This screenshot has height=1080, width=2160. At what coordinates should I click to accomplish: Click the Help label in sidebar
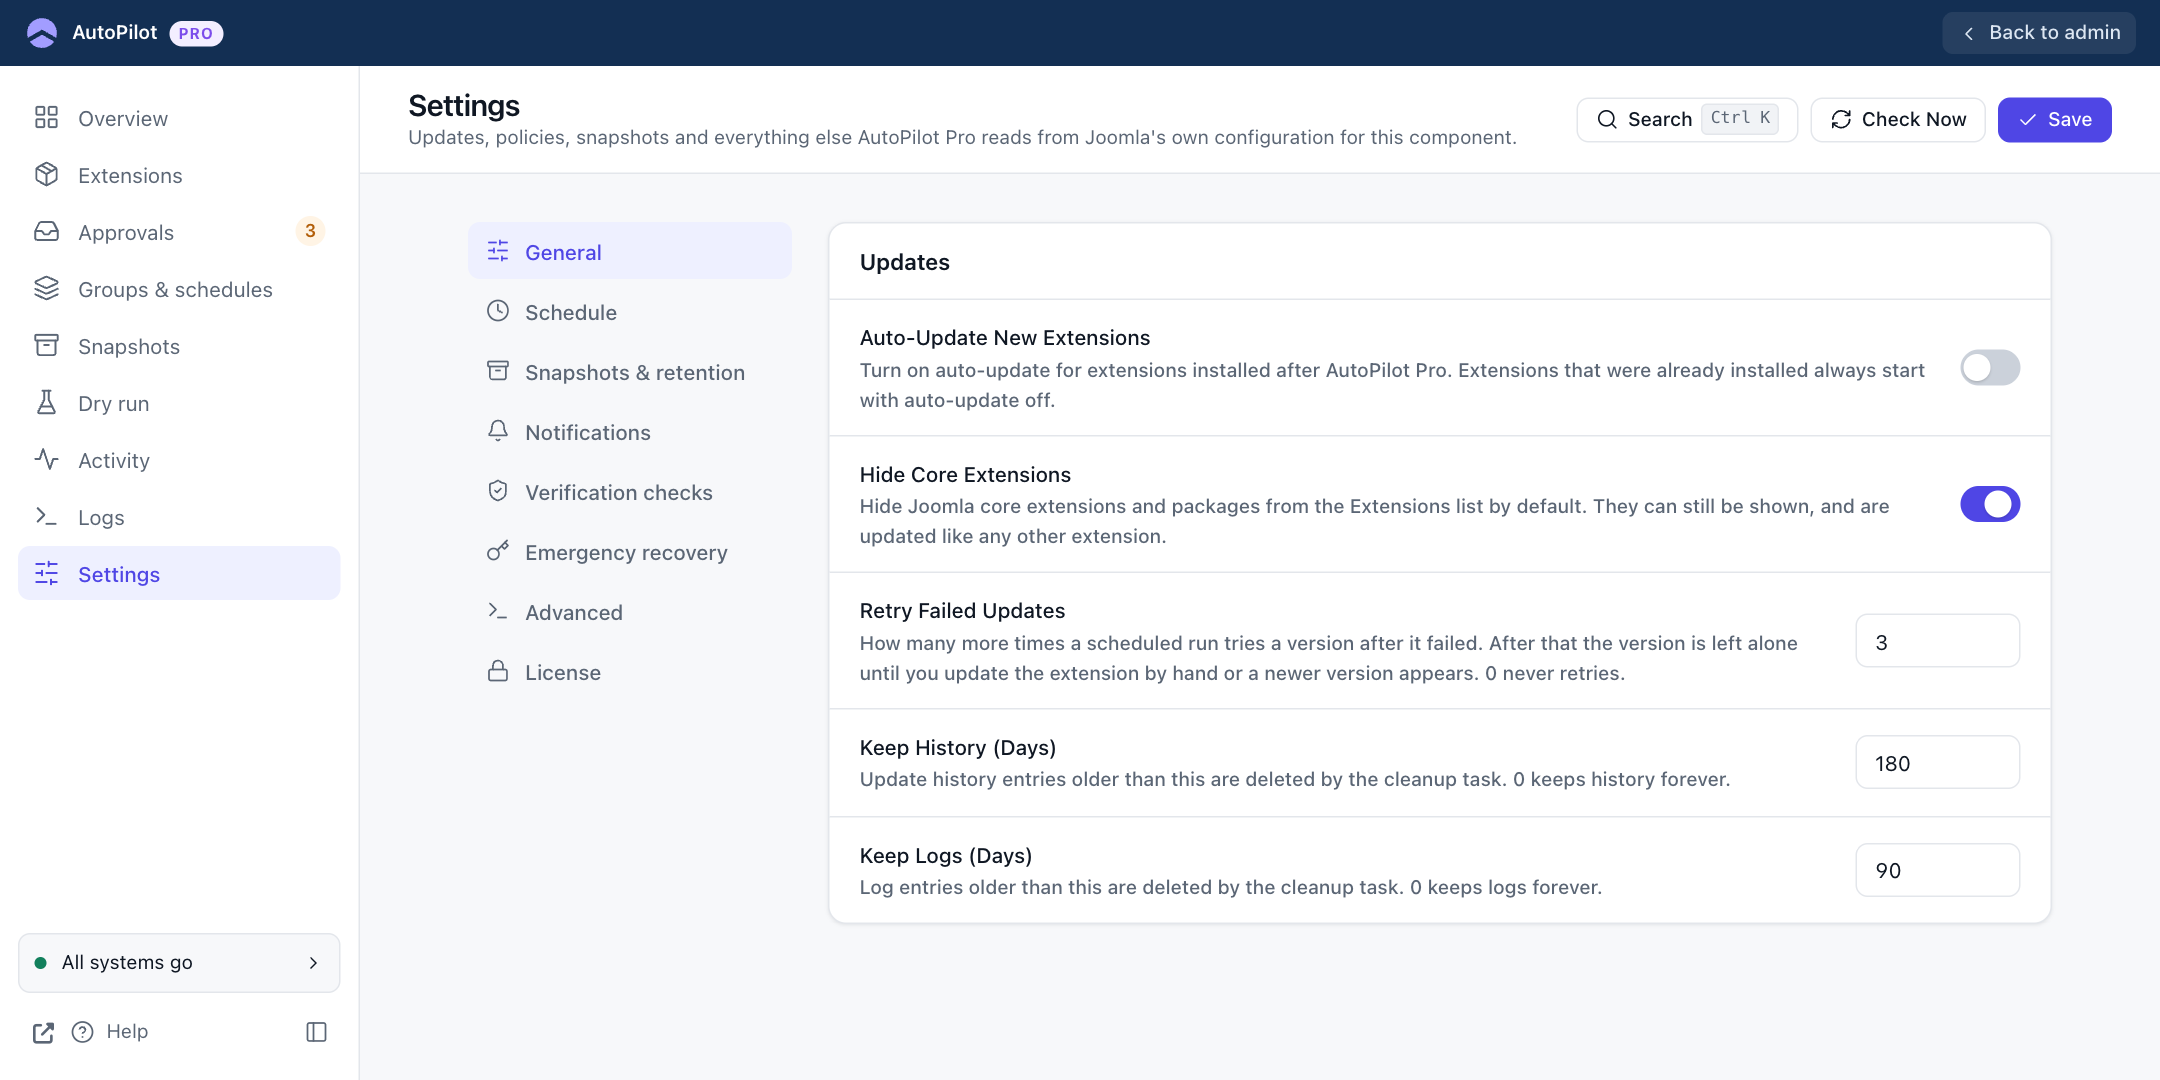[x=127, y=1031]
